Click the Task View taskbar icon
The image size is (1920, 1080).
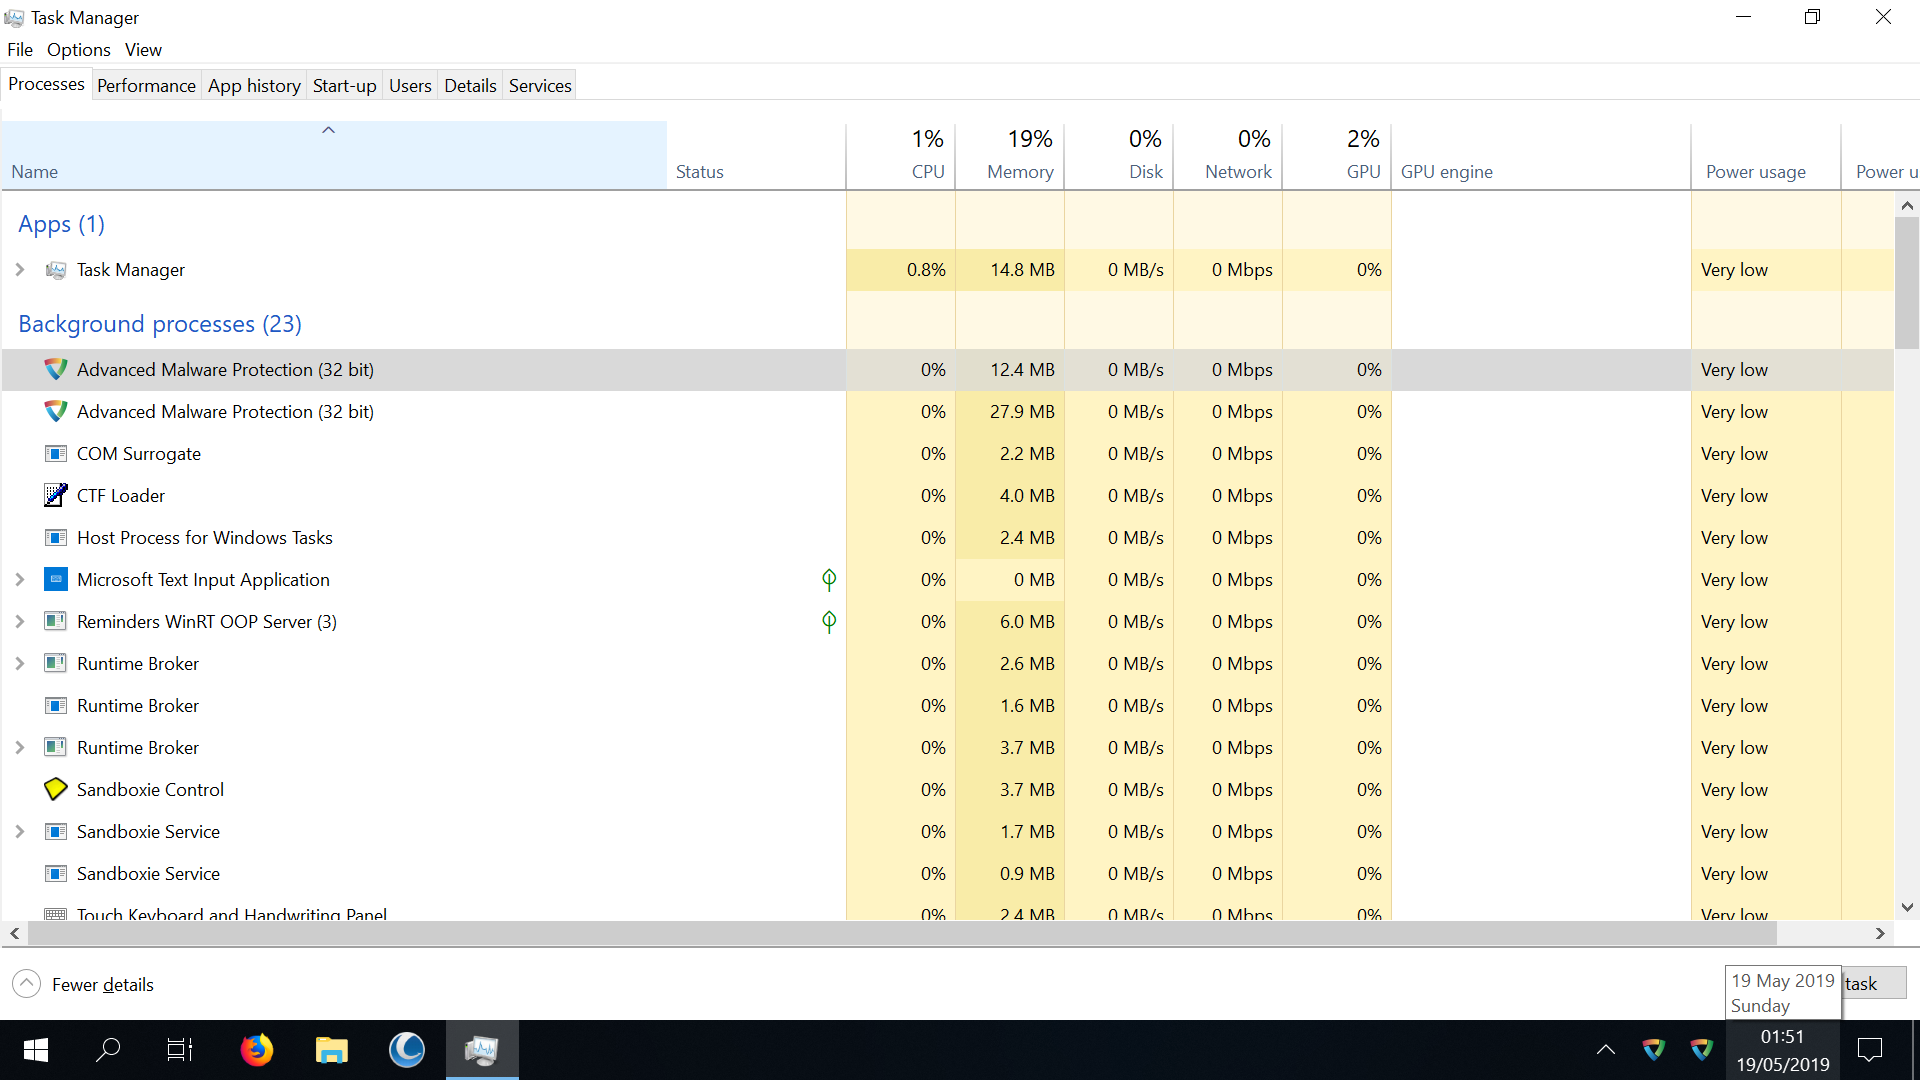click(x=180, y=1049)
